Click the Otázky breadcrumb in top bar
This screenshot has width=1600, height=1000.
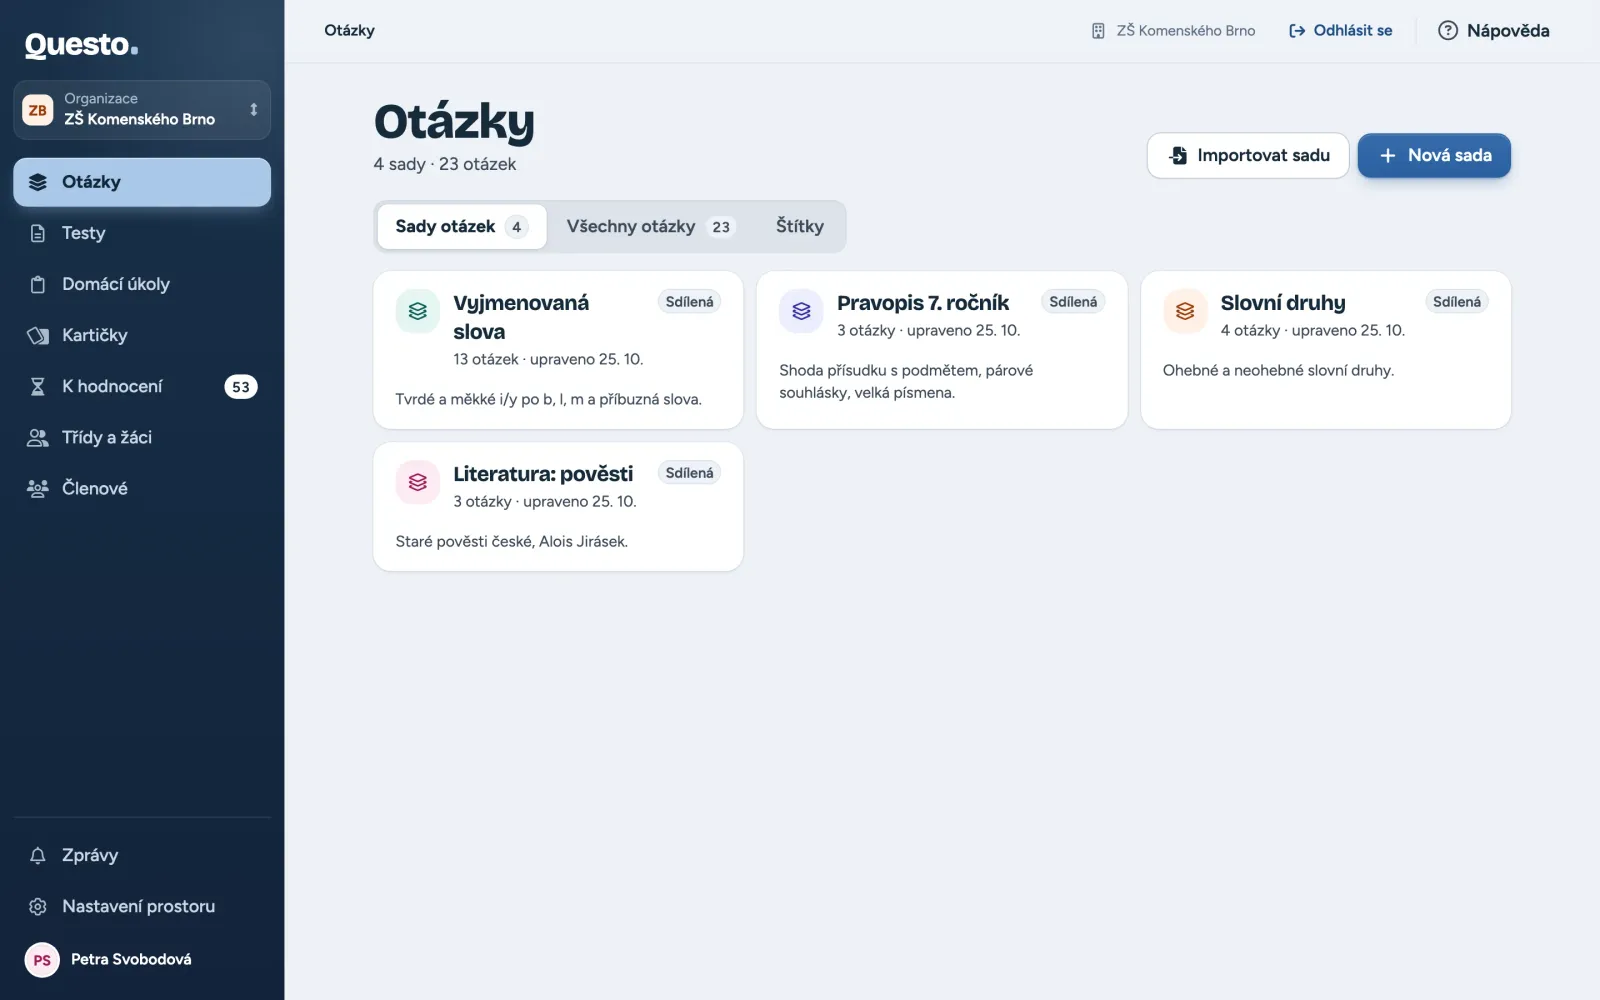click(x=349, y=31)
